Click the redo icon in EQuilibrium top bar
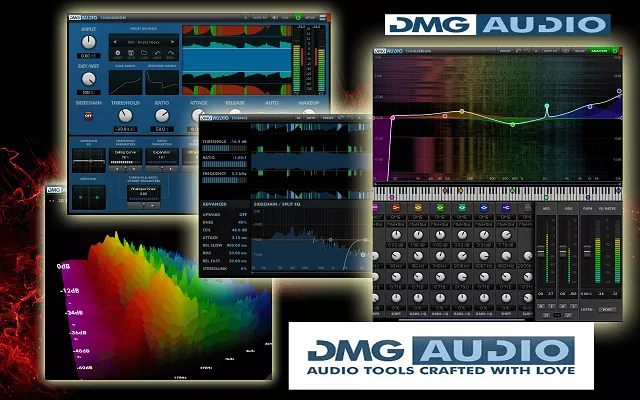Image resolution: width=640 pixels, height=400 pixels. pyautogui.click(x=527, y=51)
